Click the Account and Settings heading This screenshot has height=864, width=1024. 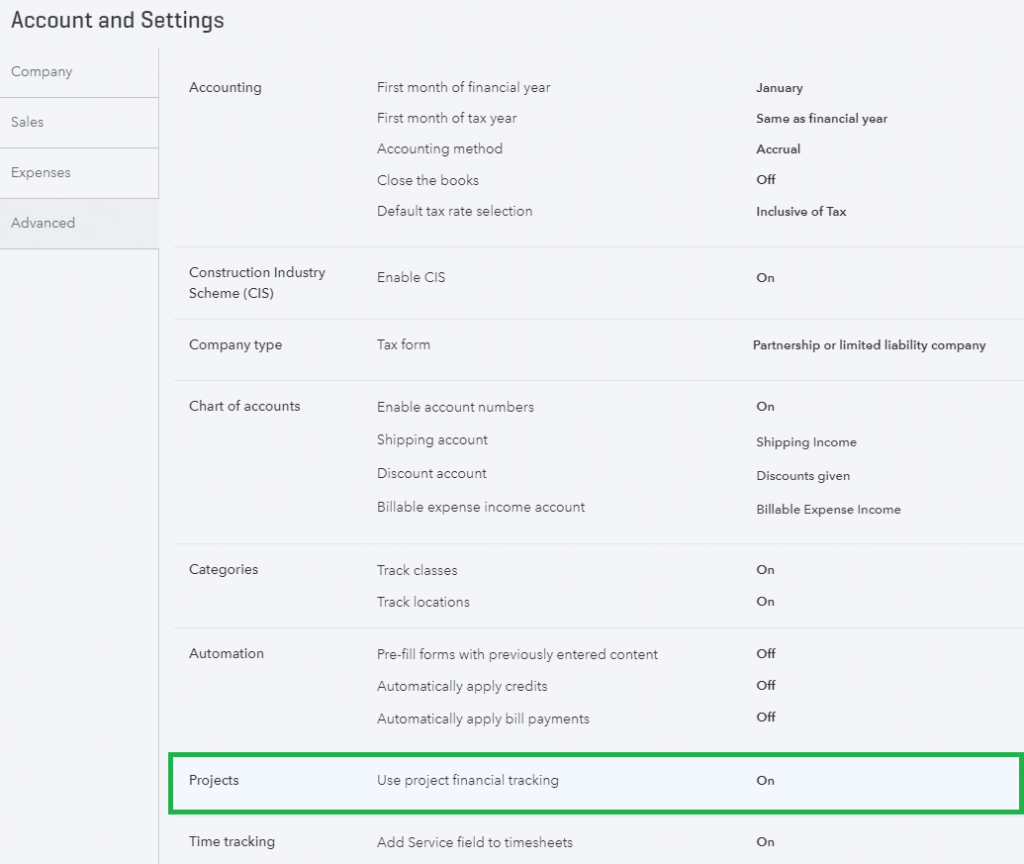coord(118,20)
